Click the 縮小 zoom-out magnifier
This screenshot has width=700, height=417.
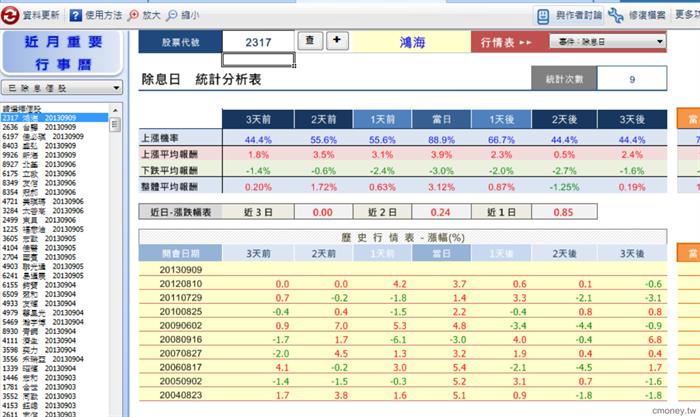click(x=171, y=16)
